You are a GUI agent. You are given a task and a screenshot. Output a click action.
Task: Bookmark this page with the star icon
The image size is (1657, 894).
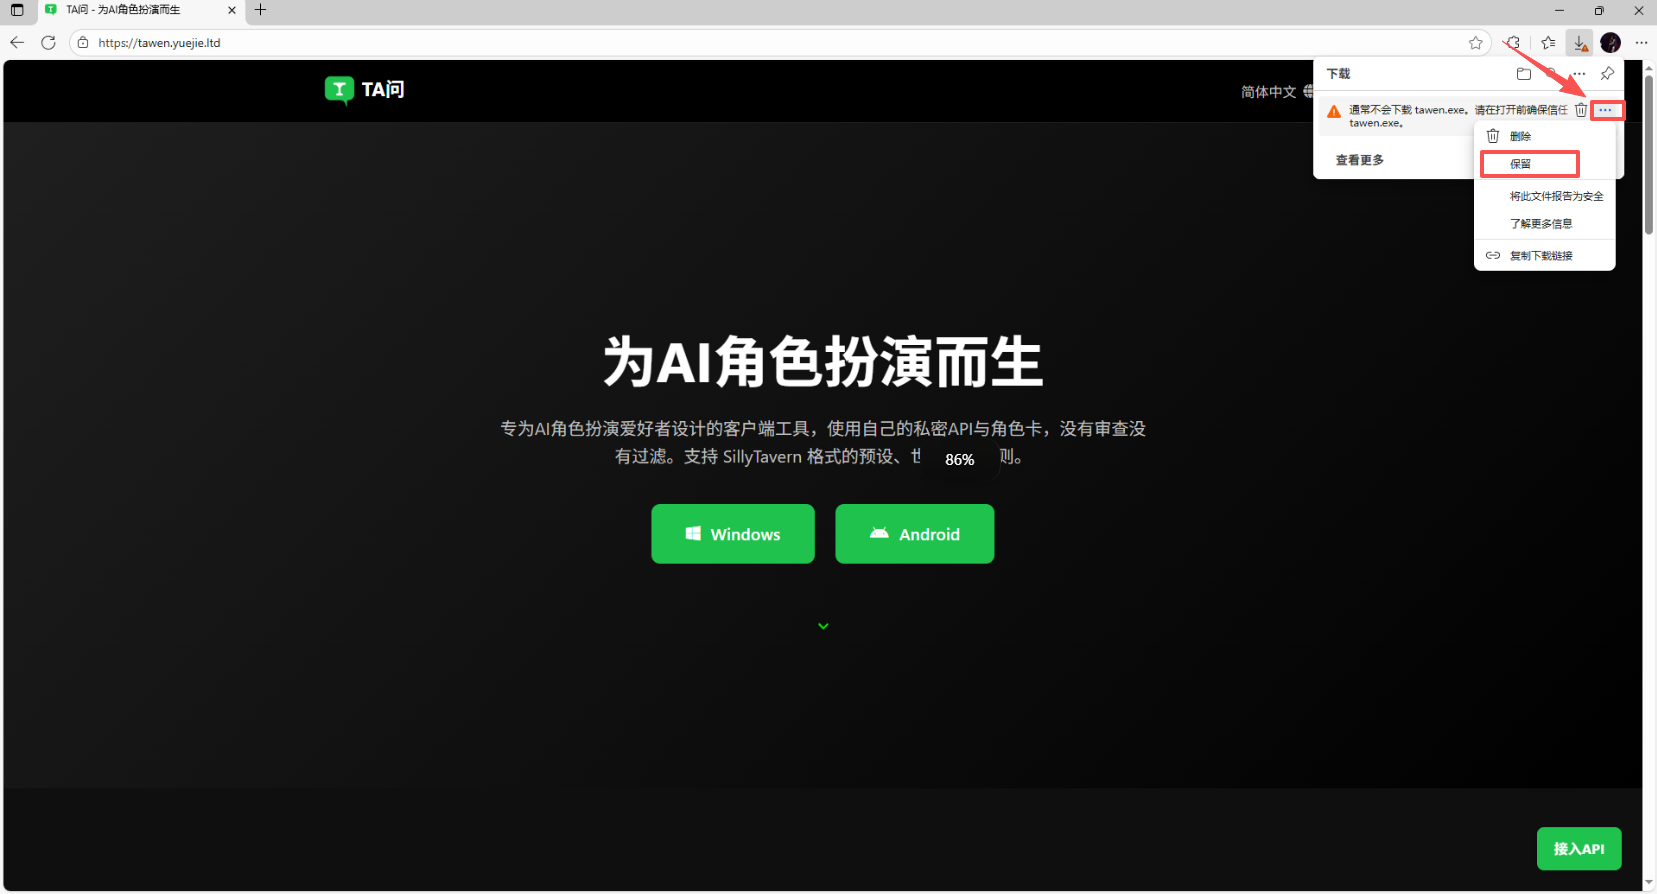[1475, 43]
